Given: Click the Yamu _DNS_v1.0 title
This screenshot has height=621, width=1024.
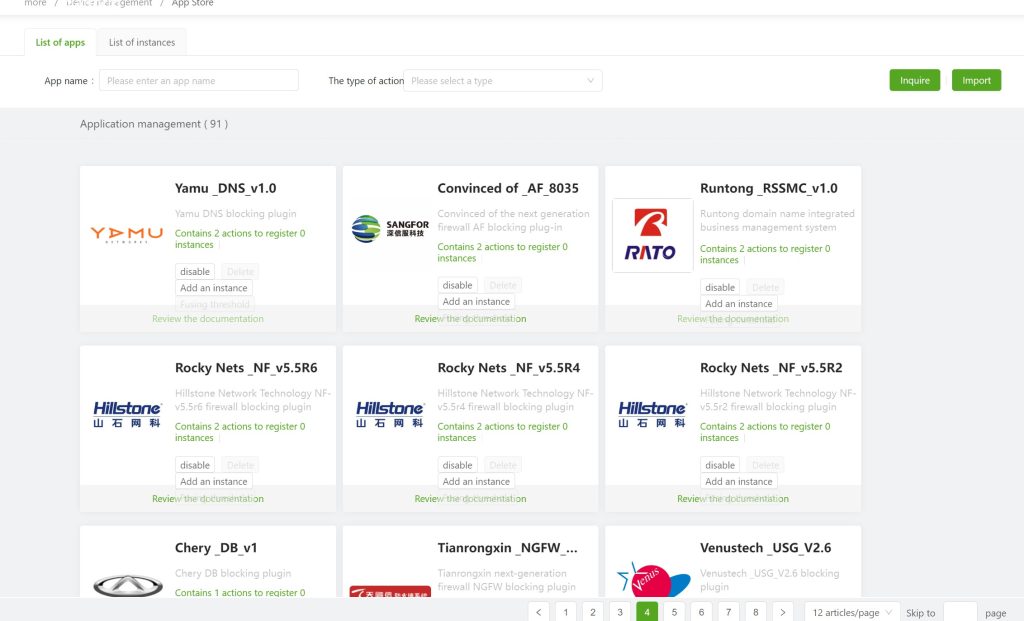Looking at the screenshot, I should pos(225,188).
